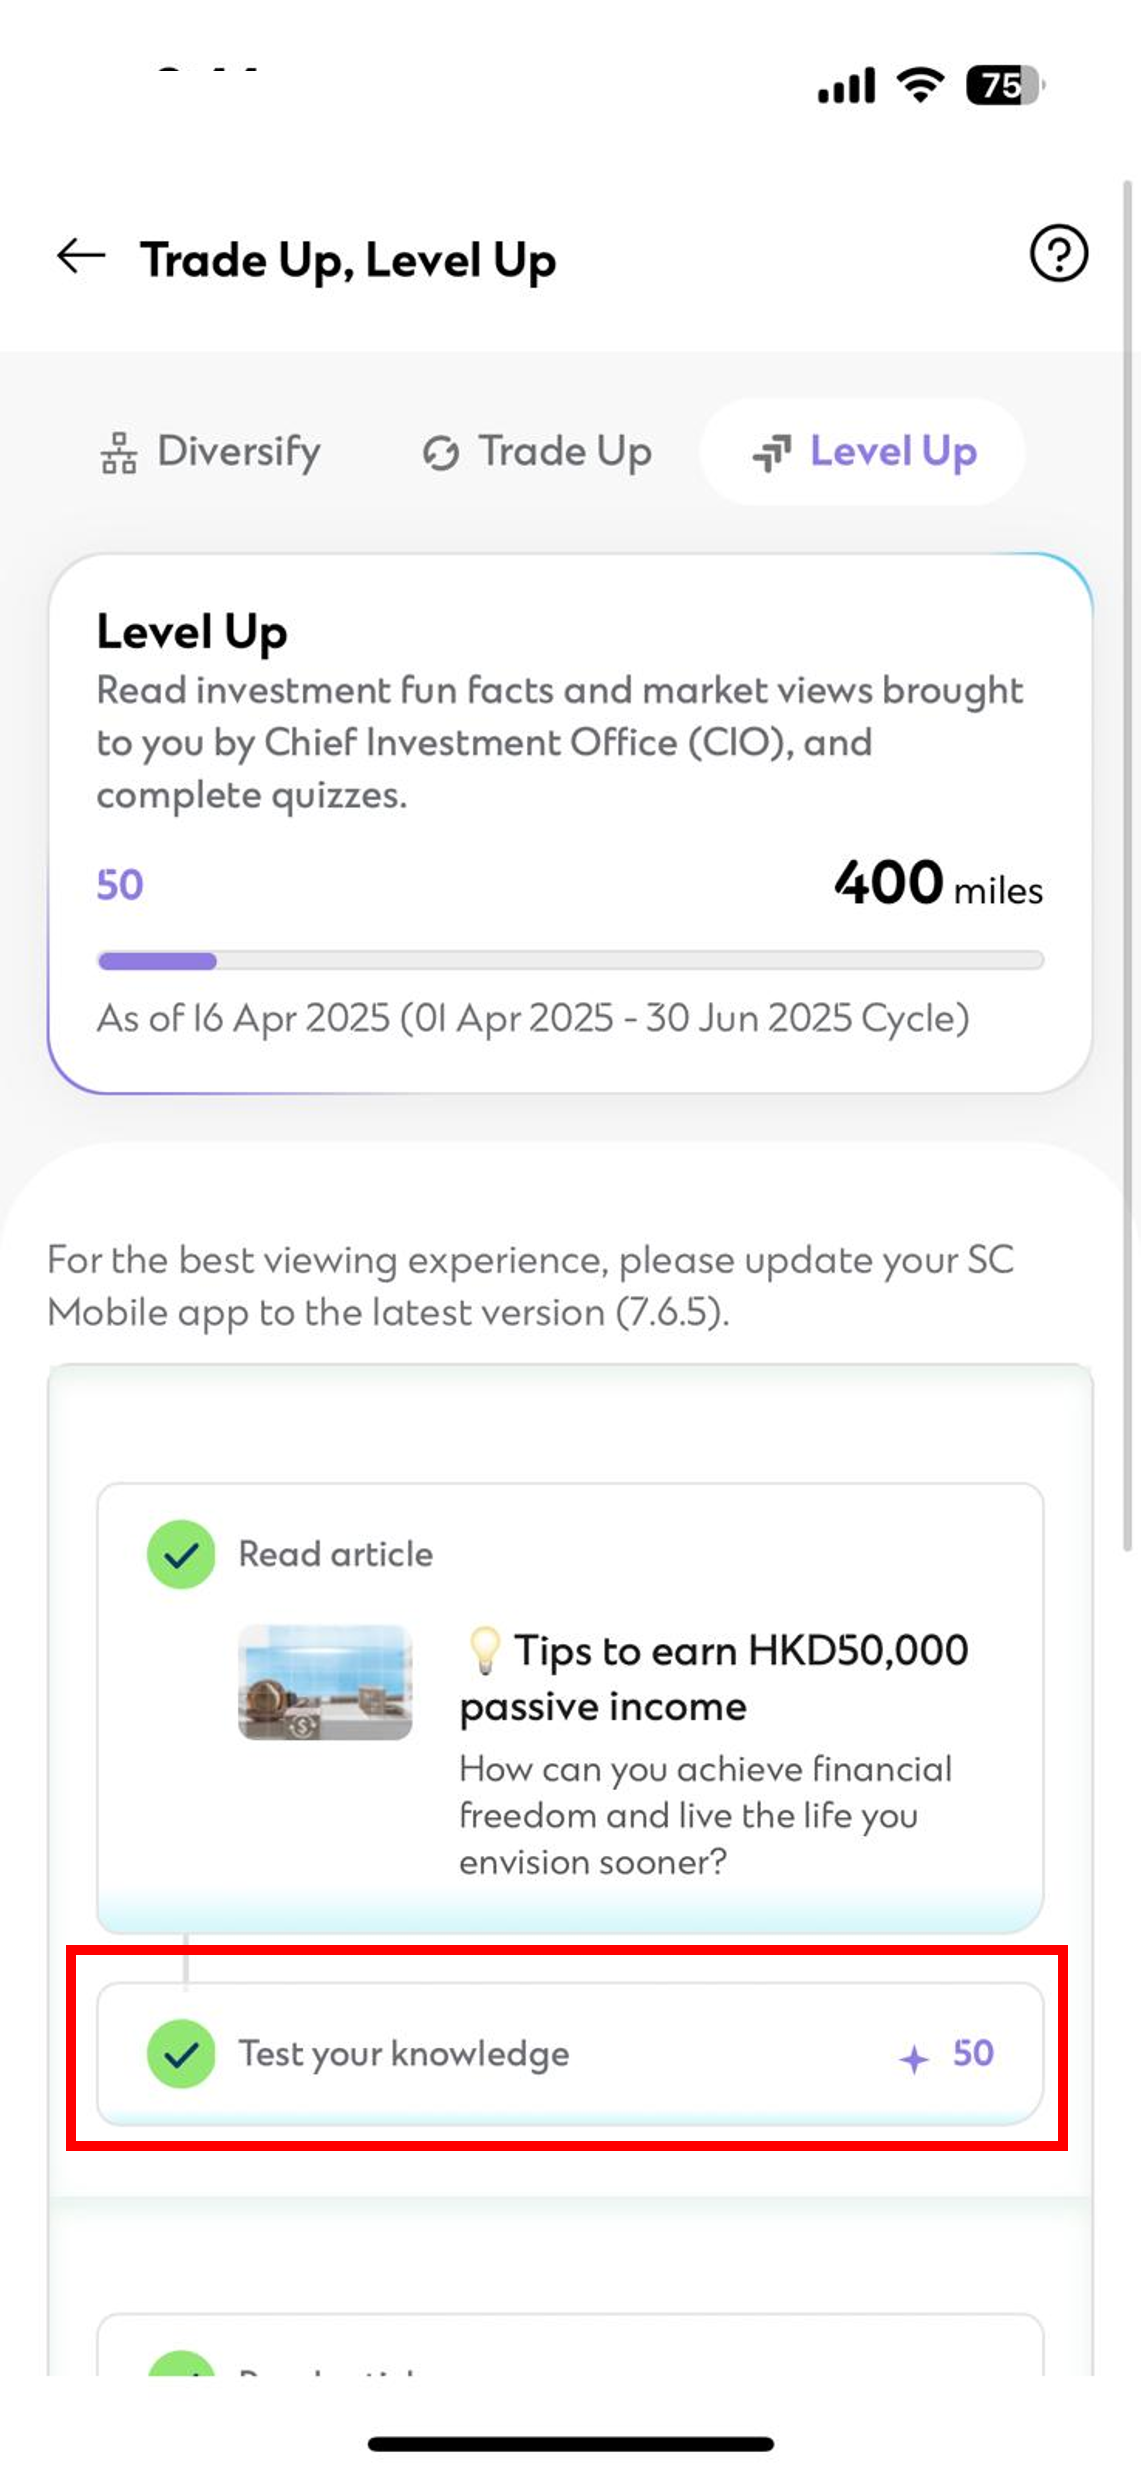
Task: Tap the Level Up 400 miles summary card
Action: click(x=570, y=823)
